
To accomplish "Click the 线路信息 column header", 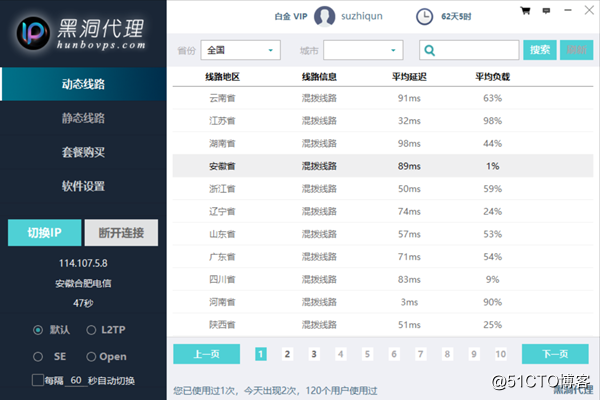I will [319, 77].
